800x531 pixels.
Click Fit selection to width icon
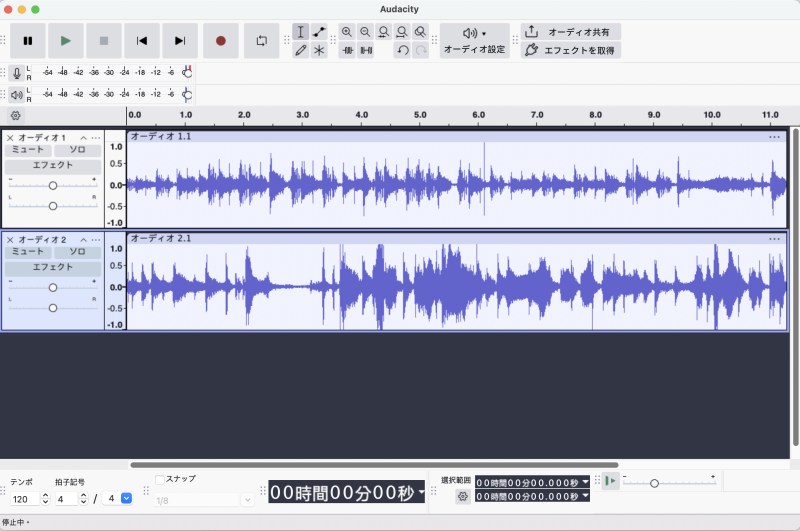click(383, 32)
